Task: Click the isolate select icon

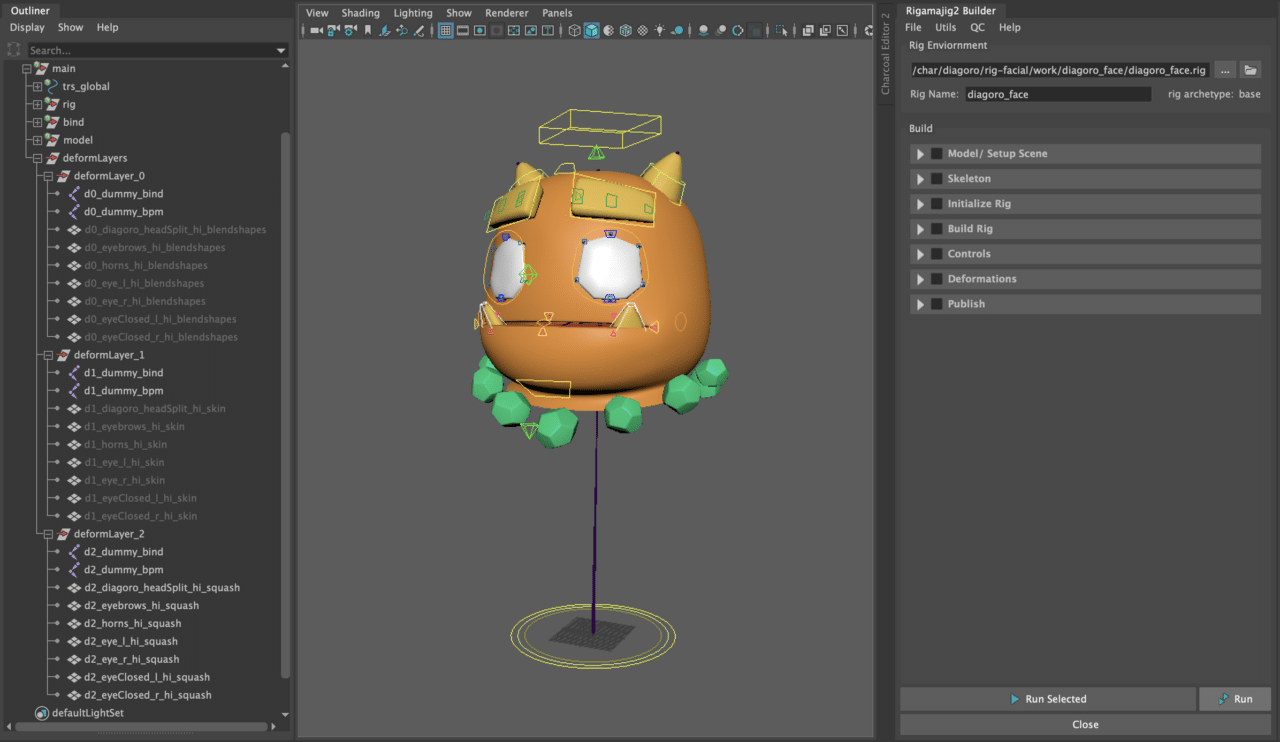Action: (x=781, y=30)
